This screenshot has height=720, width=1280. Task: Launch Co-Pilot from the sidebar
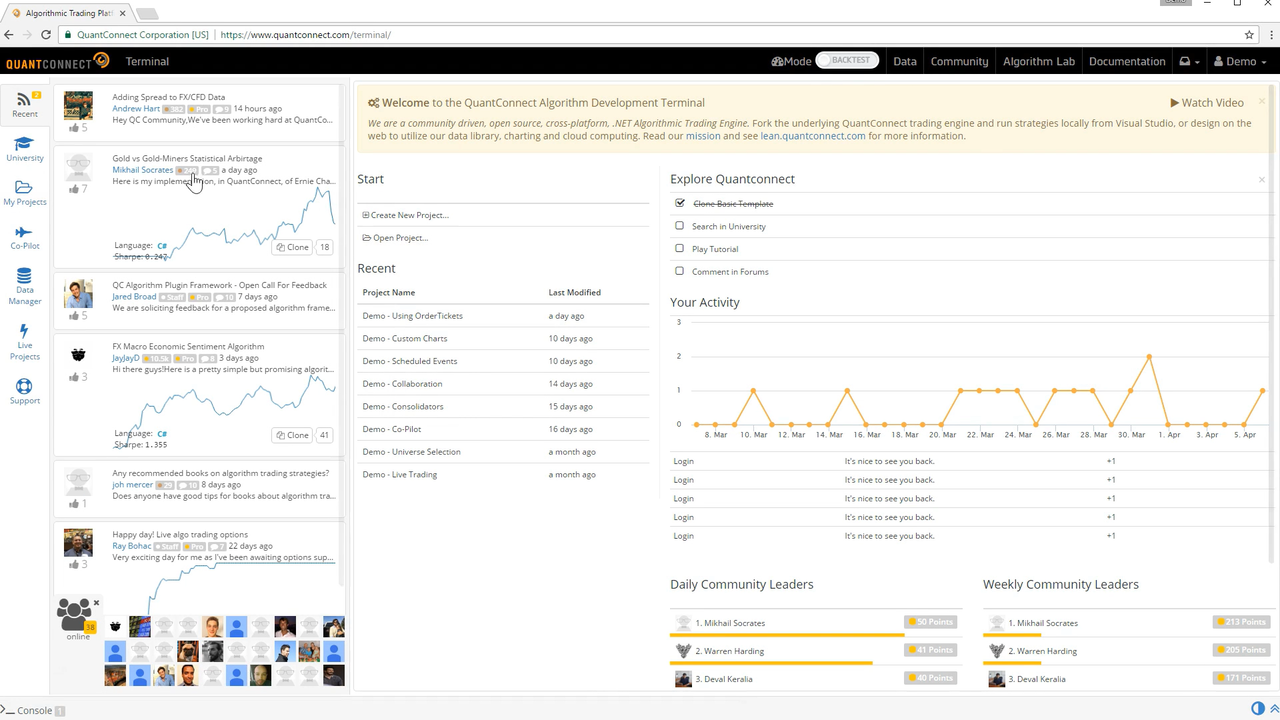point(24,233)
